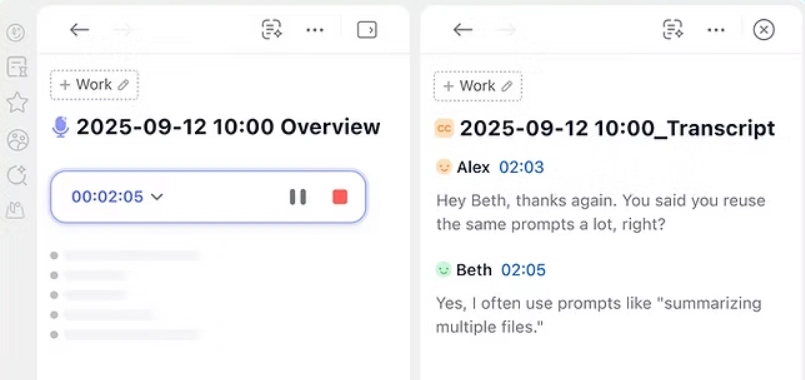The height and width of the screenshot is (380, 805).
Task: Open favorites star icon in sidebar
Action: [16, 103]
